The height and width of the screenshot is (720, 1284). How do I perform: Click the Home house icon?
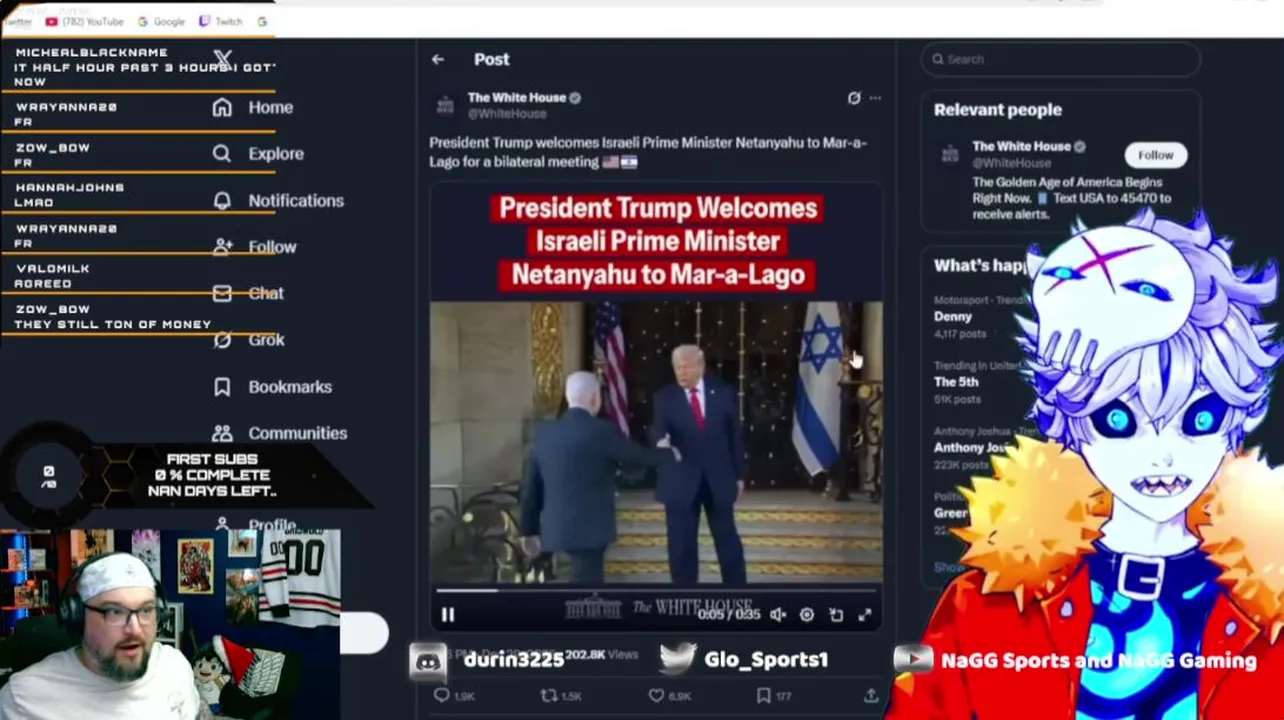pyautogui.click(x=222, y=107)
